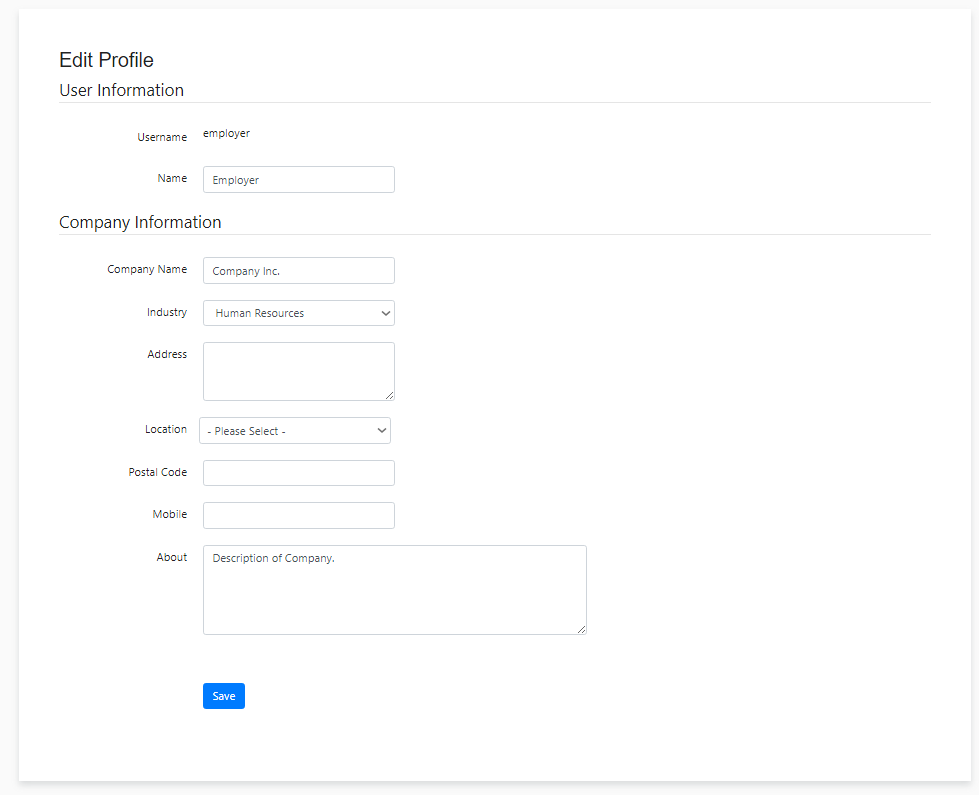The height and width of the screenshot is (795, 979).
Task: Click the Save button
Action: click(223, 696)
